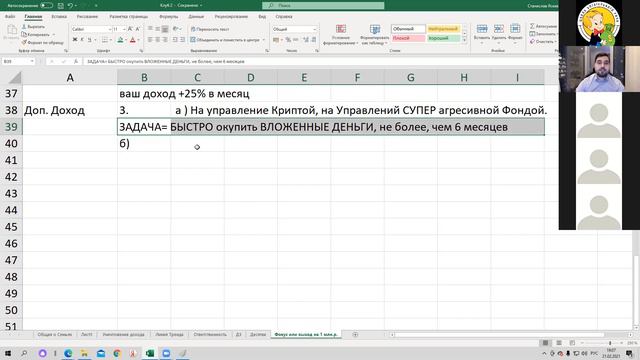Open the Ответственность sheet tab
This screenshot has width=640, height=360.
point(210,334)
